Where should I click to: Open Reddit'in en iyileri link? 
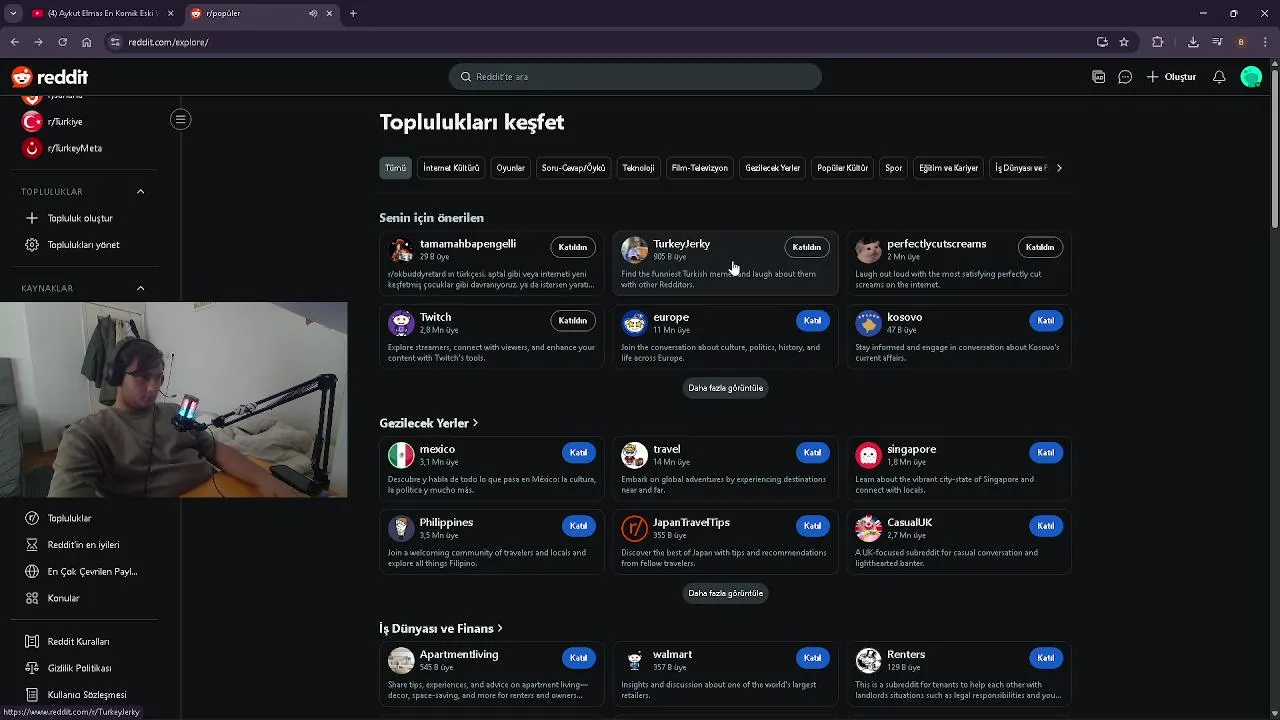click(83, 545)
